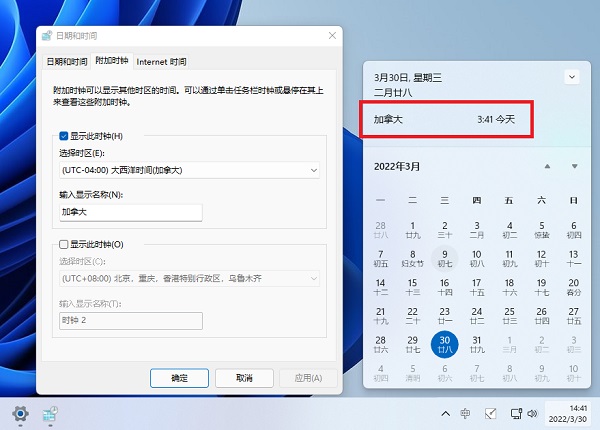This screenshot has width=600, height=430.
Task: Uncheck the first 显示此时钟(H) checkbox
Action: (65, 135)
